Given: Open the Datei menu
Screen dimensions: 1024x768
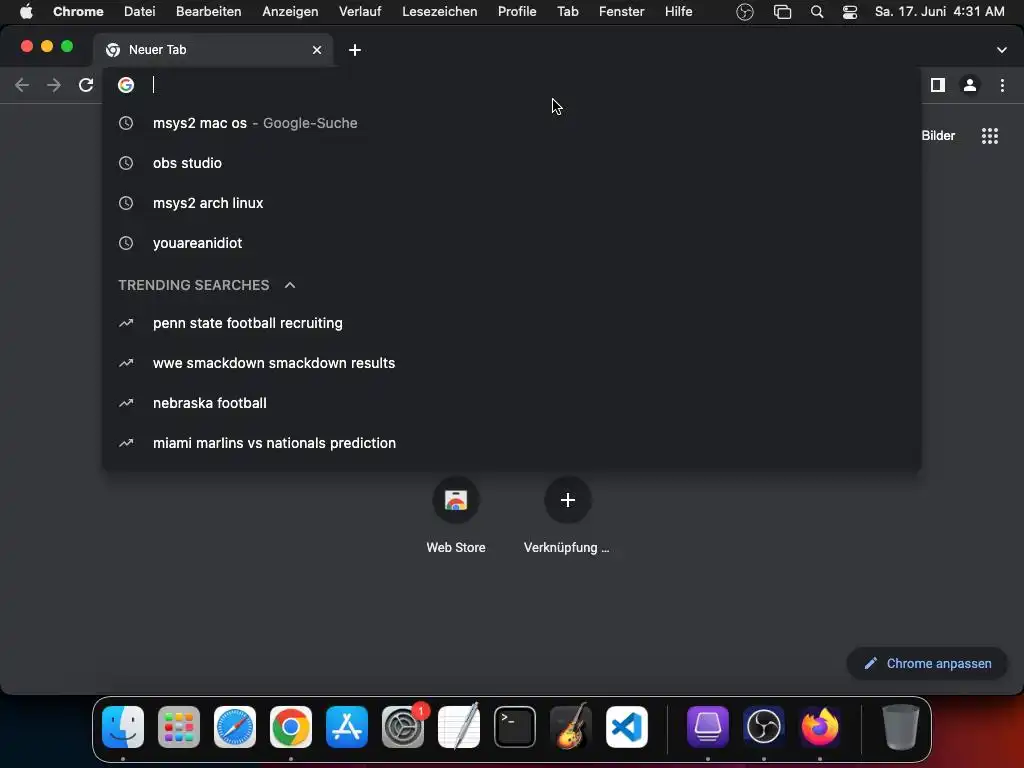Looking at the screenshot, I should coord(140,11).
